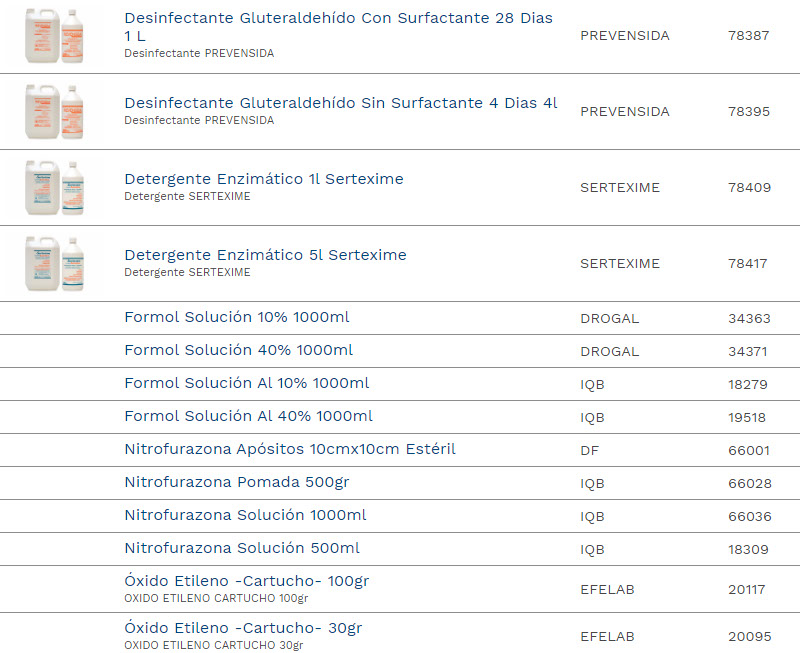Viewport: 800px width, 653px height.
Task: Open the Gluteraldehído Sin Surfactante product thumbnail
Action: point(55,111)
